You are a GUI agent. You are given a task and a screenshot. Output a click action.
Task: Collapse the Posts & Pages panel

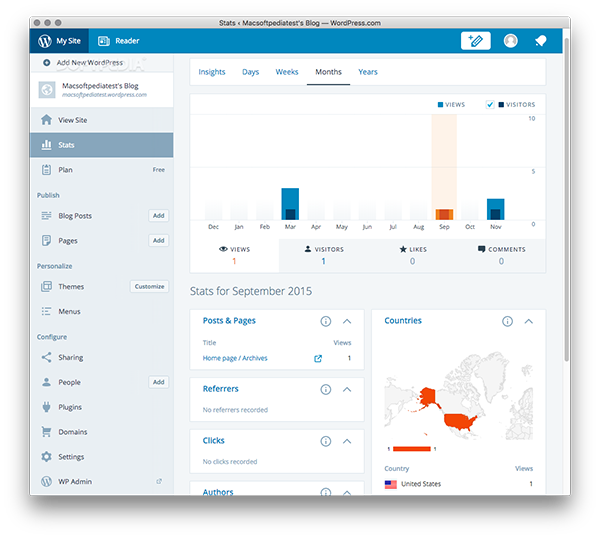(347, 321)
